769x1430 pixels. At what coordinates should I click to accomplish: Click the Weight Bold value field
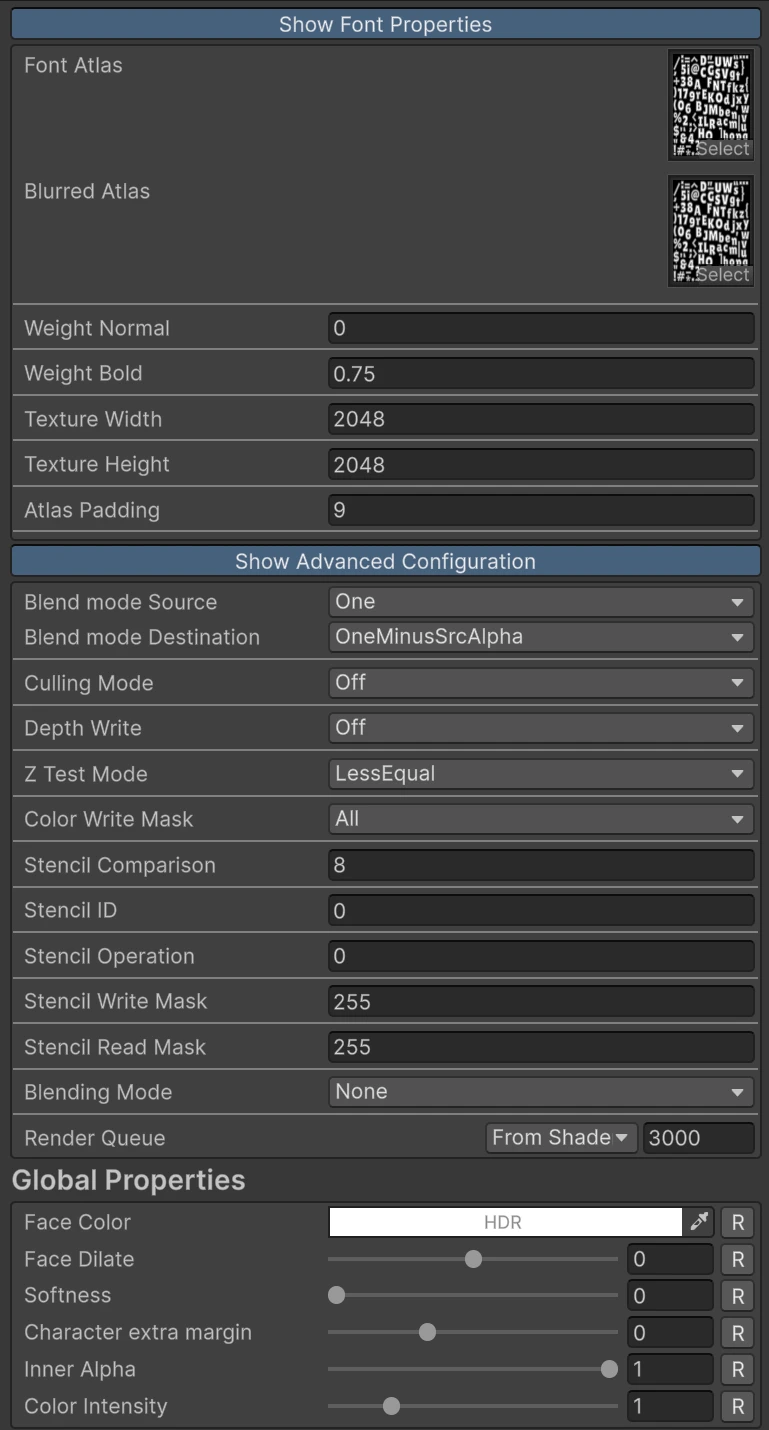coord(541,373)
